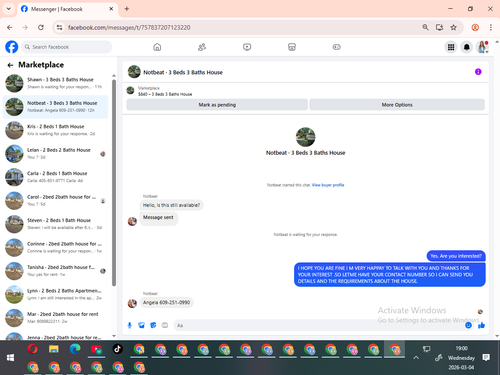
Task: Click the 'Angela 609-251-0990' message bubble
Action: coord(166,302)
